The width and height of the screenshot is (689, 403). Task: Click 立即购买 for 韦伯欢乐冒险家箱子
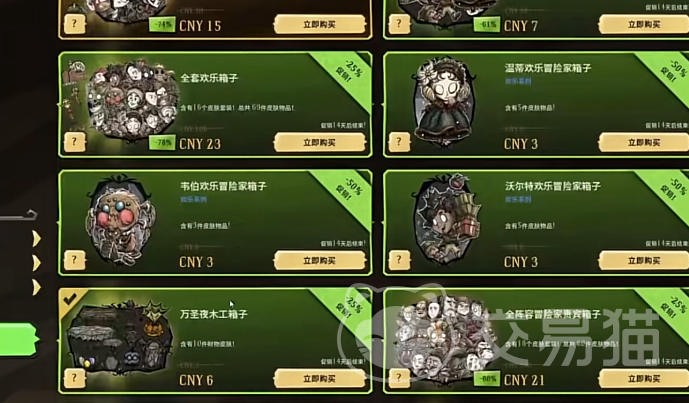click(x=319, y=261)
